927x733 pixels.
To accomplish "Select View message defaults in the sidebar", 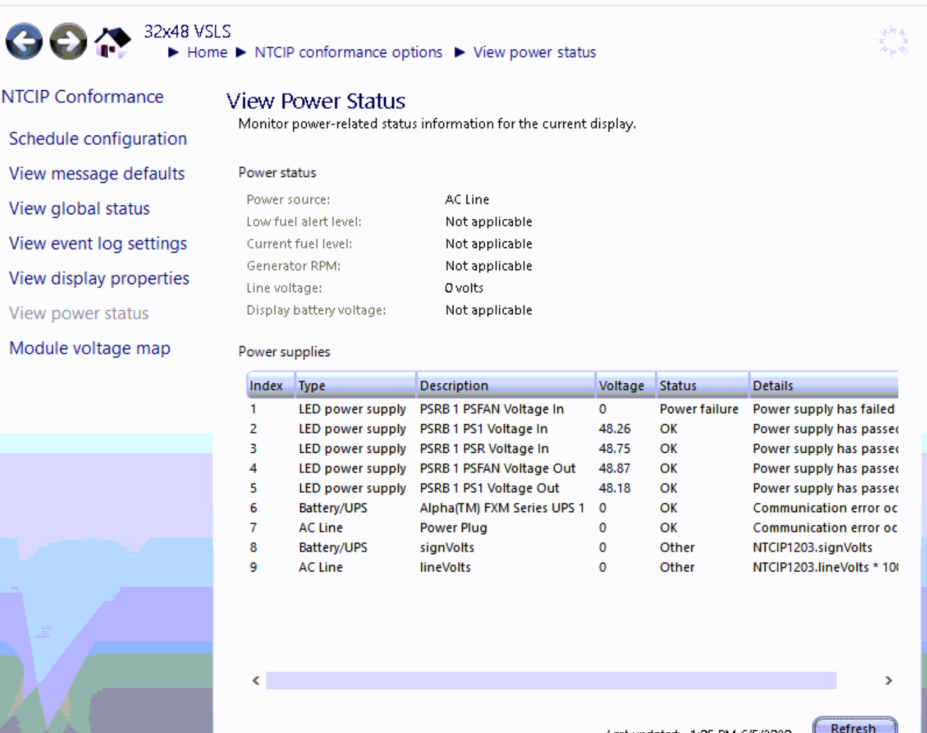I will tap(96, 174).
